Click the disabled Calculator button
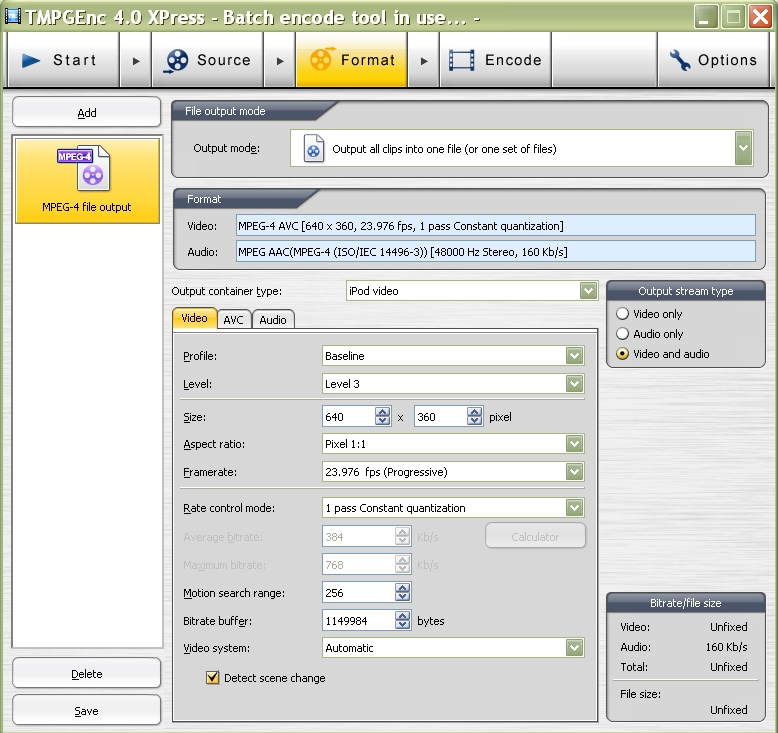The height and width of the screenshot is (733, 778). click(x=535, y=536)
